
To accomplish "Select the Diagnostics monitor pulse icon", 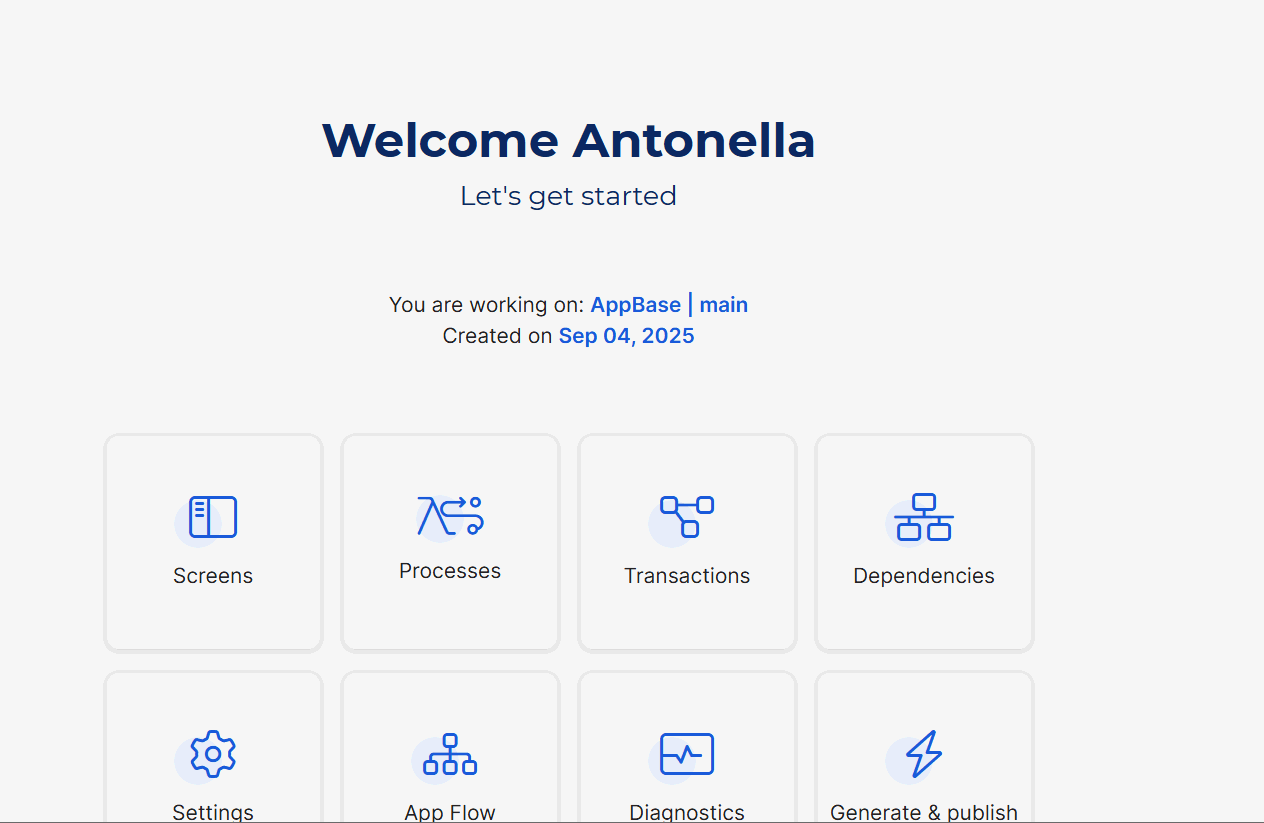I will point(687,754).
